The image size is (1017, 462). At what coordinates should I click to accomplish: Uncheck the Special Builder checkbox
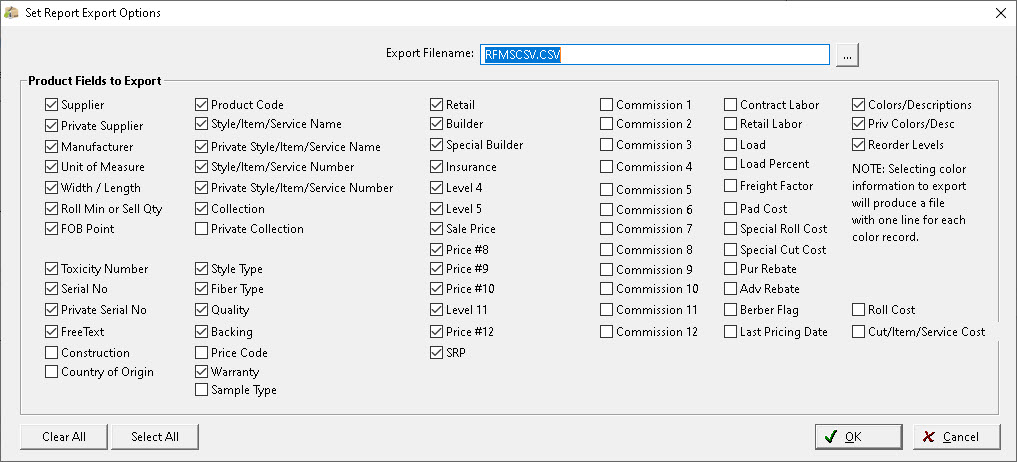tap(437, 145)
